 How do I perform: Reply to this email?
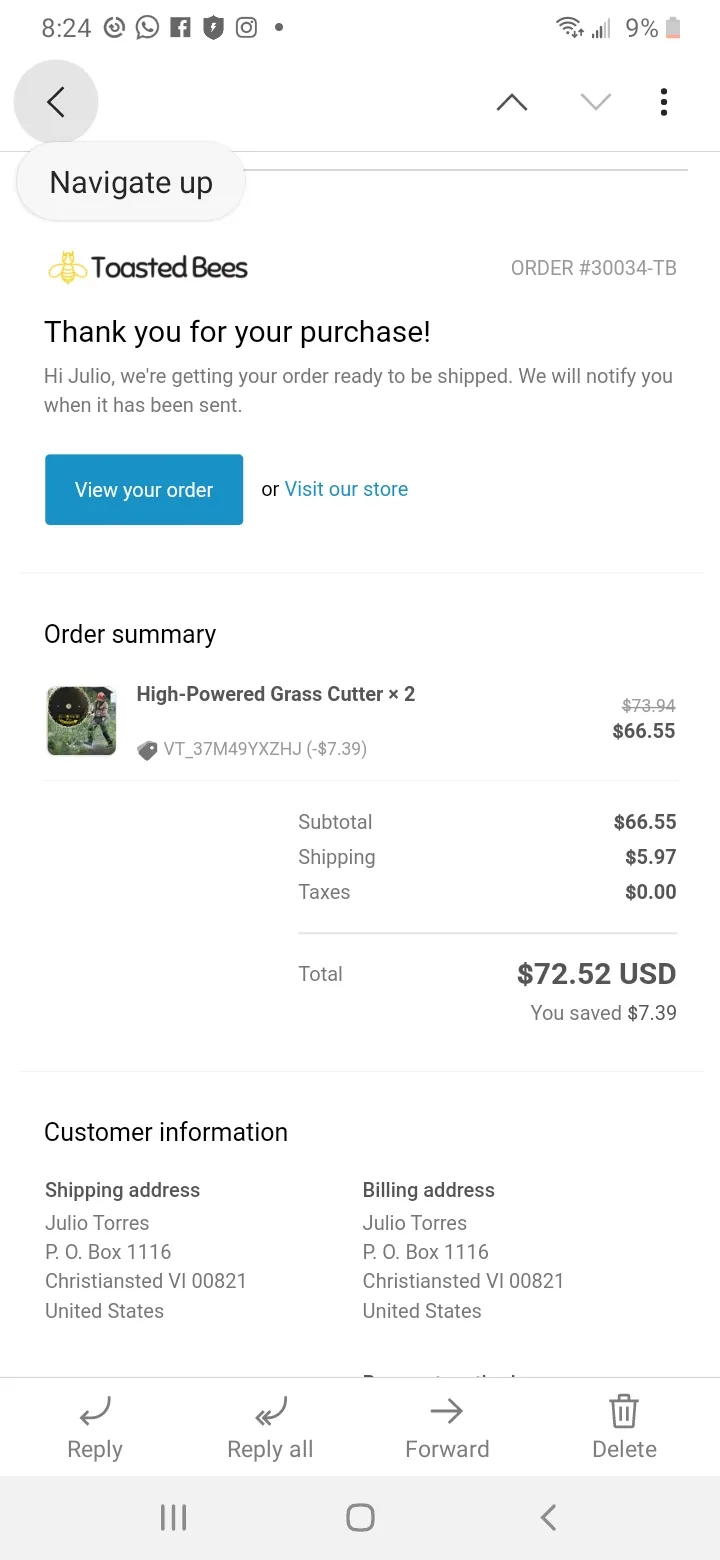[95, 1428]
